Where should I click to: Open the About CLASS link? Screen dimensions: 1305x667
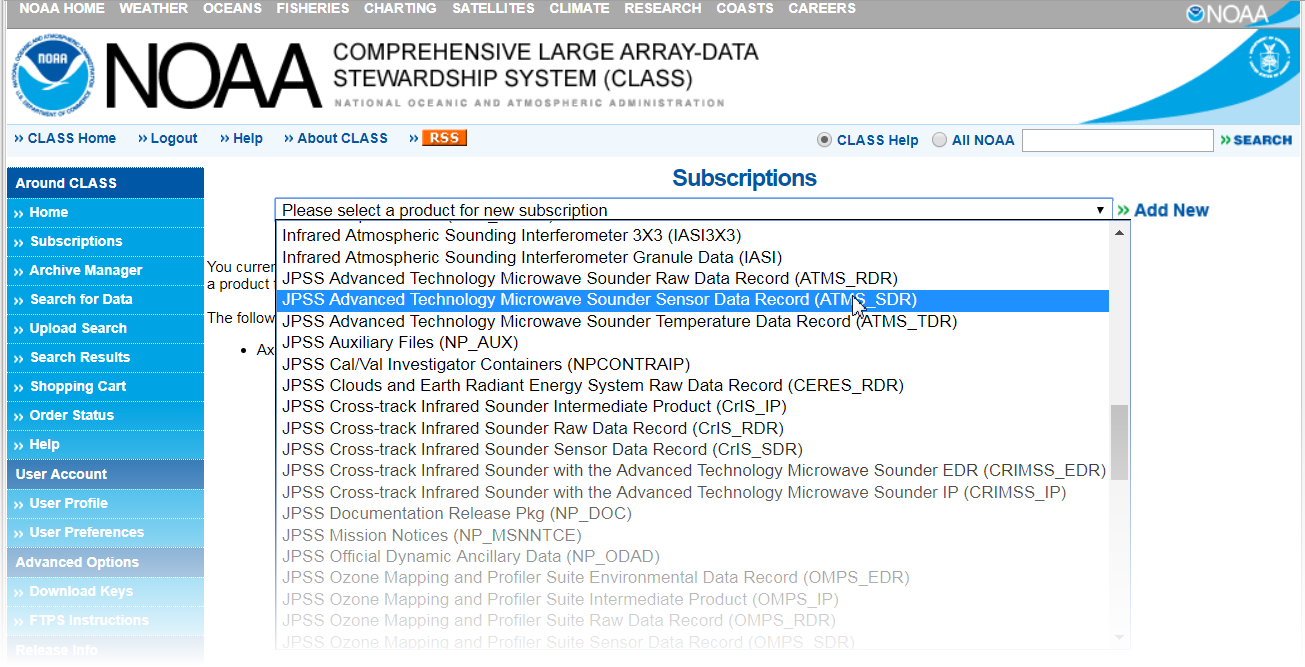click(x=336, y=139)
